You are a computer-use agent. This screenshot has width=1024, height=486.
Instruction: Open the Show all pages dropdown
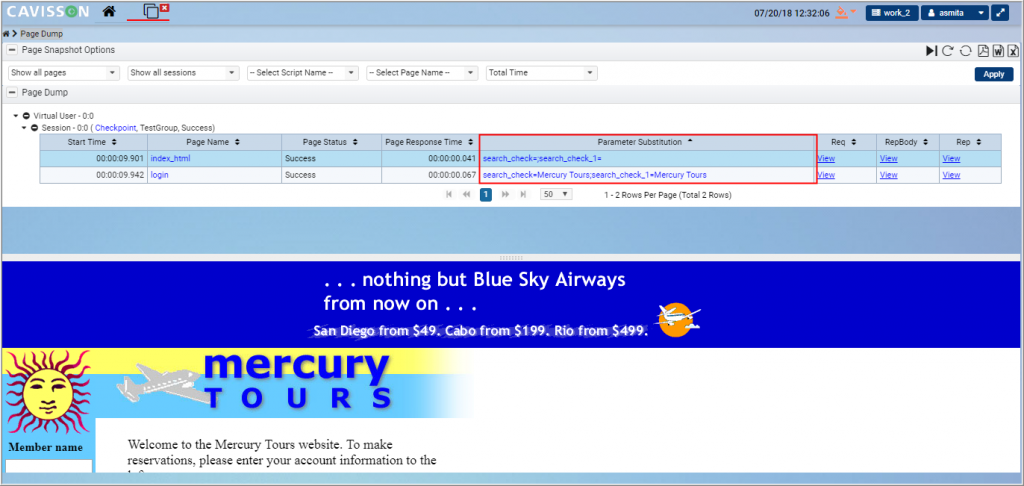tap(64, 73)
